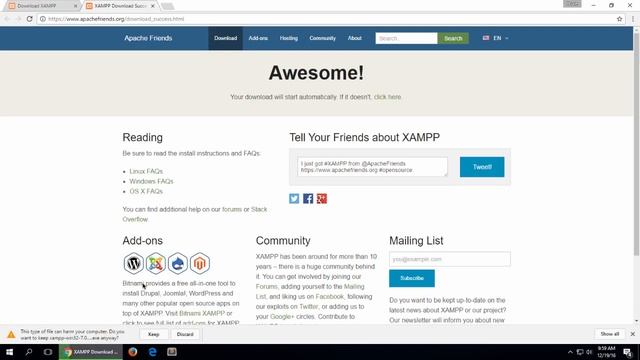Image resolution: width=640 pixels, height=360 pixels.
Task: Open the Forums link in Community
Action: pyautogui.click(x=267, y=287)
